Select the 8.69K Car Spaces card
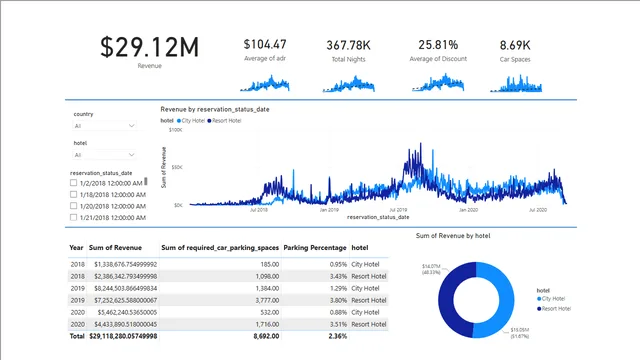The image size is (640, 360). (x=515, y=51)
